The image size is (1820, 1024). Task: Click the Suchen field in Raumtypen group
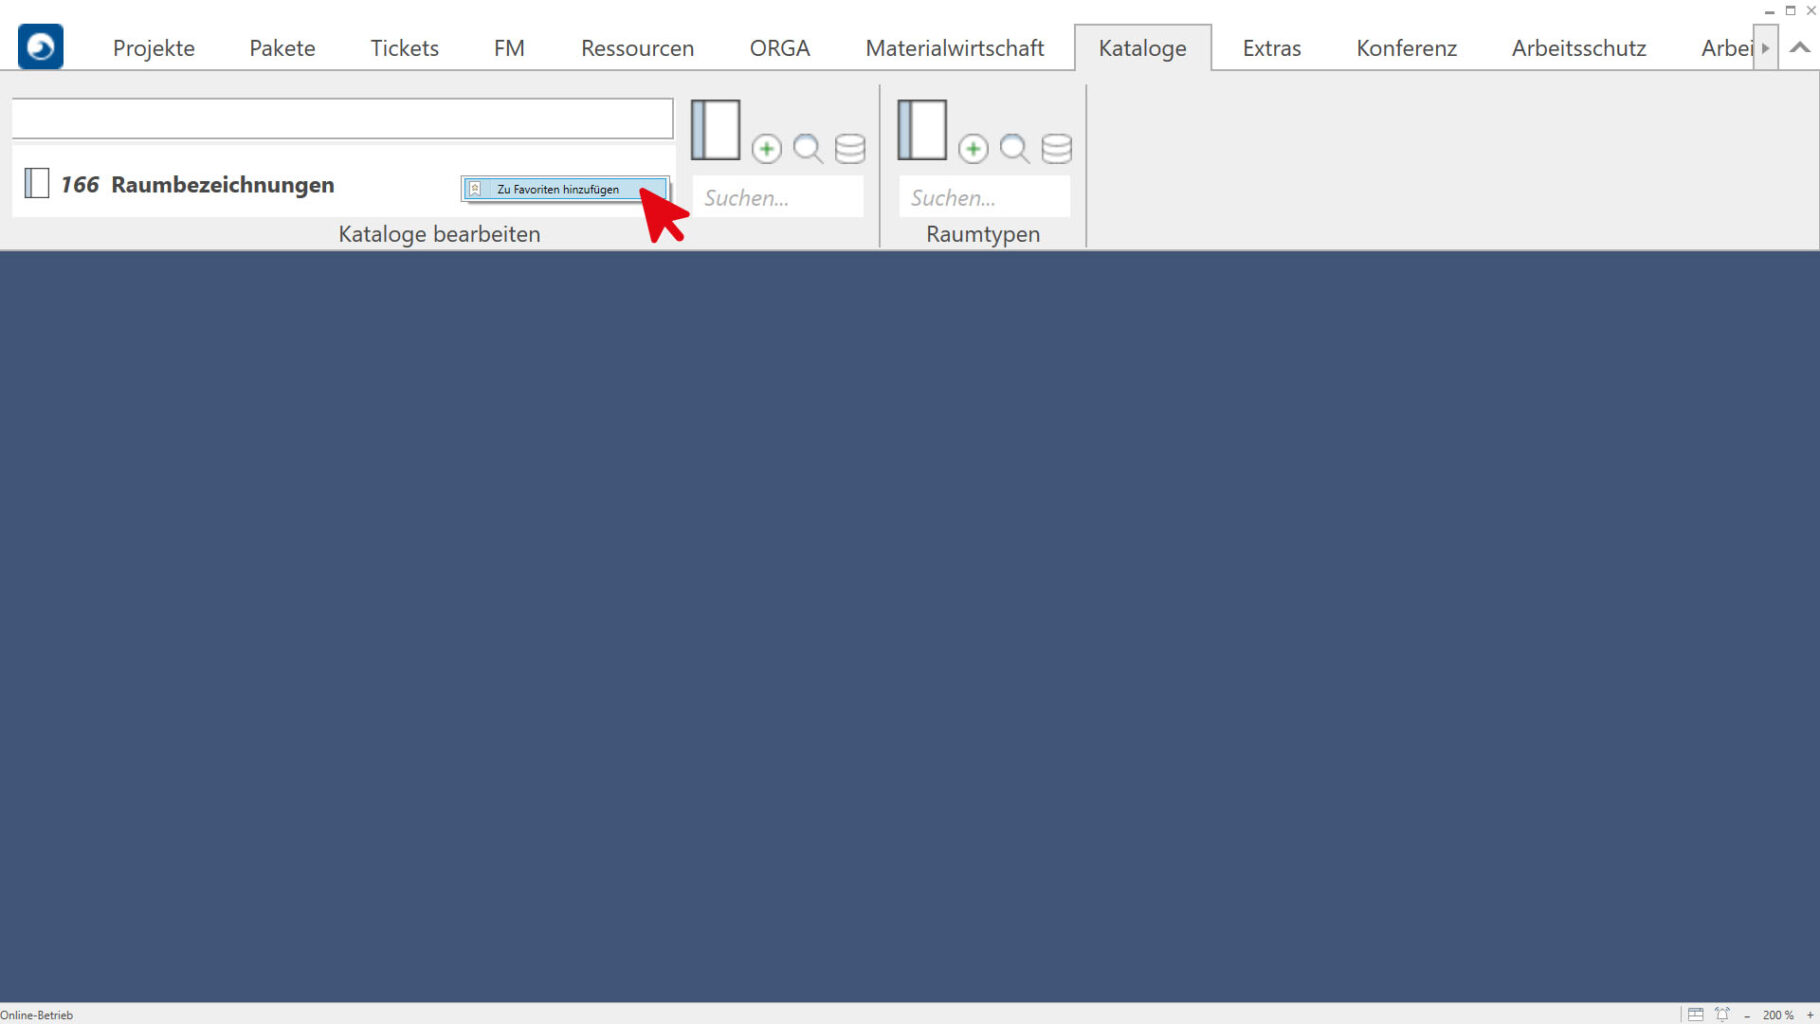(x=983, y=198)
